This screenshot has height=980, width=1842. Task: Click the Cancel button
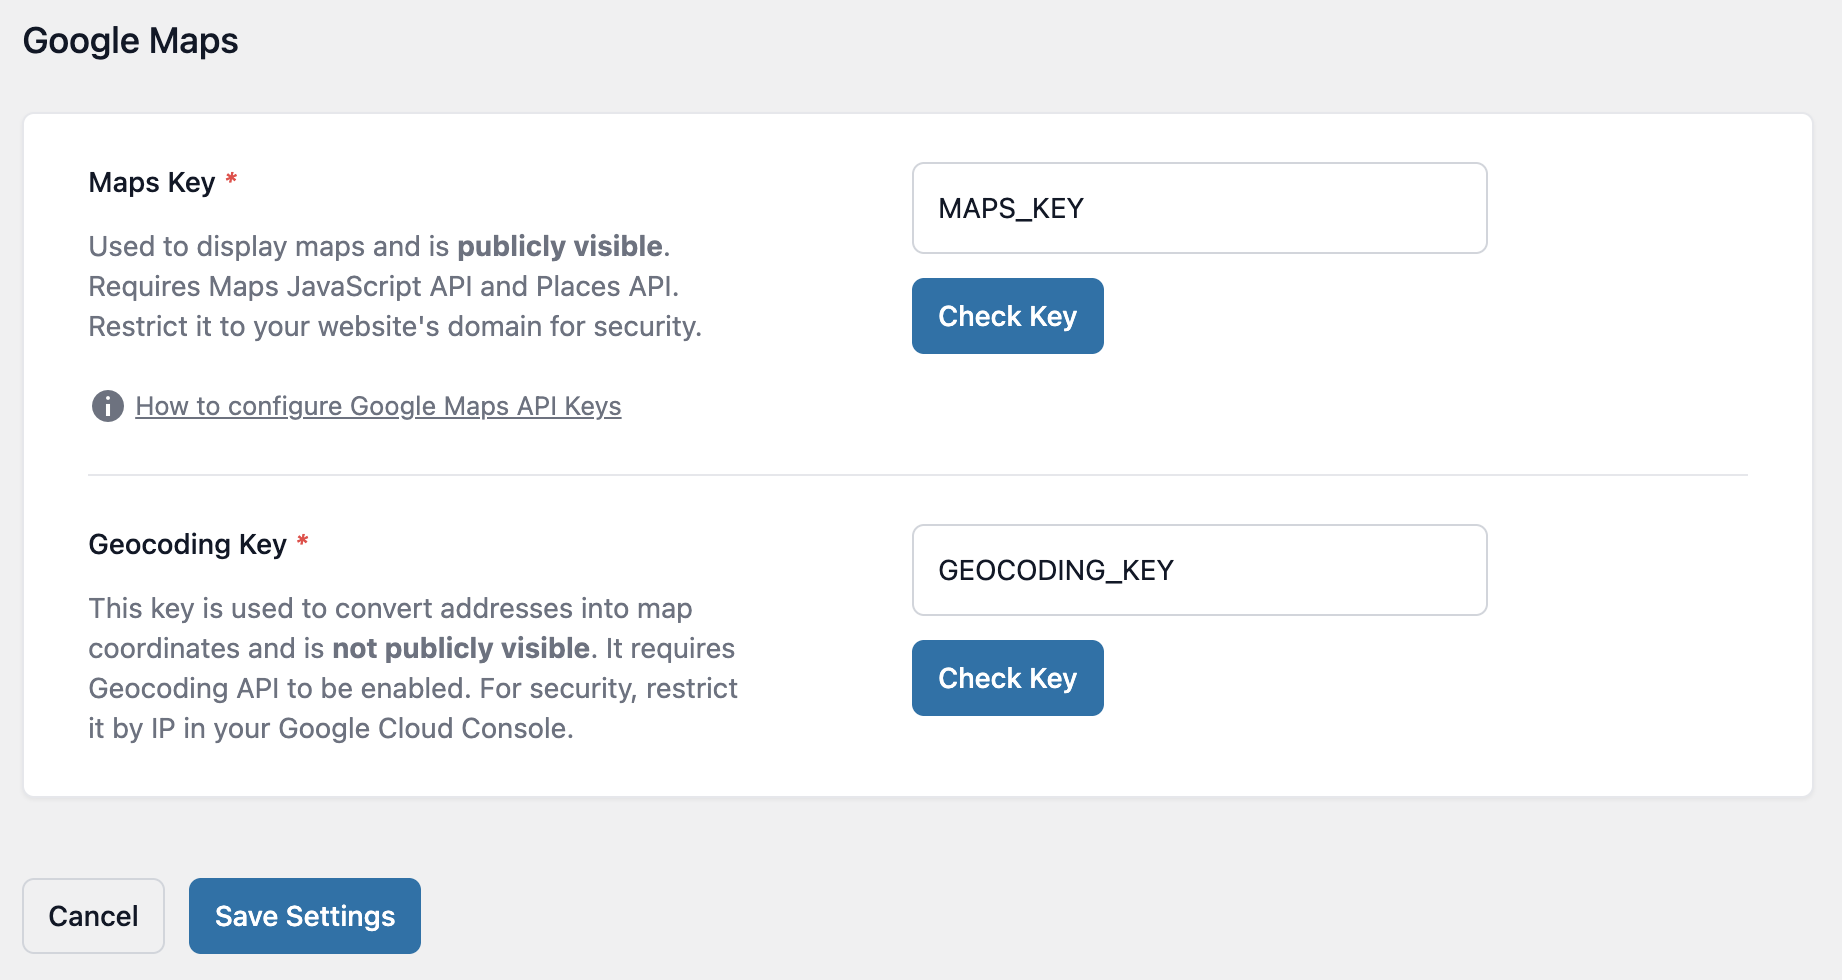[93, 915]
